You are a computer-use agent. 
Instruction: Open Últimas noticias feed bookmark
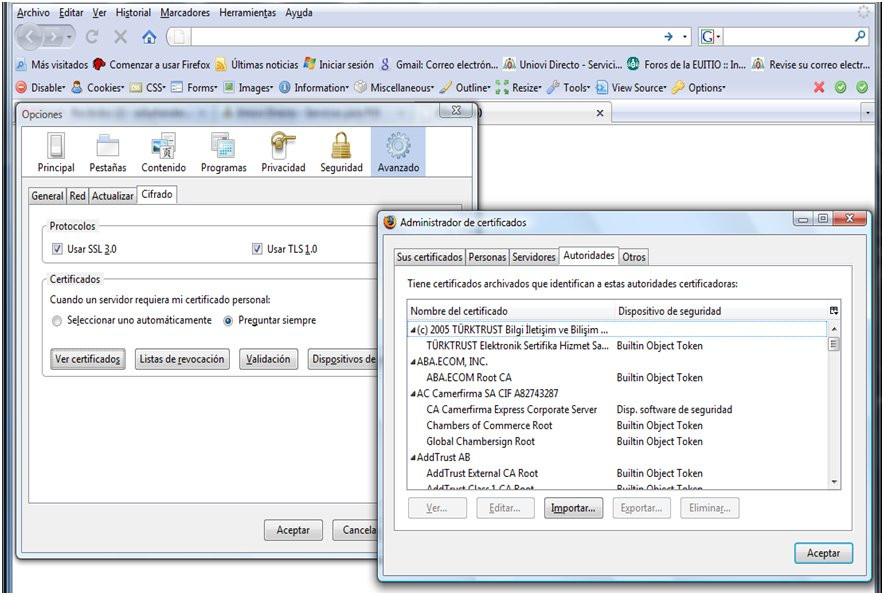257,64
